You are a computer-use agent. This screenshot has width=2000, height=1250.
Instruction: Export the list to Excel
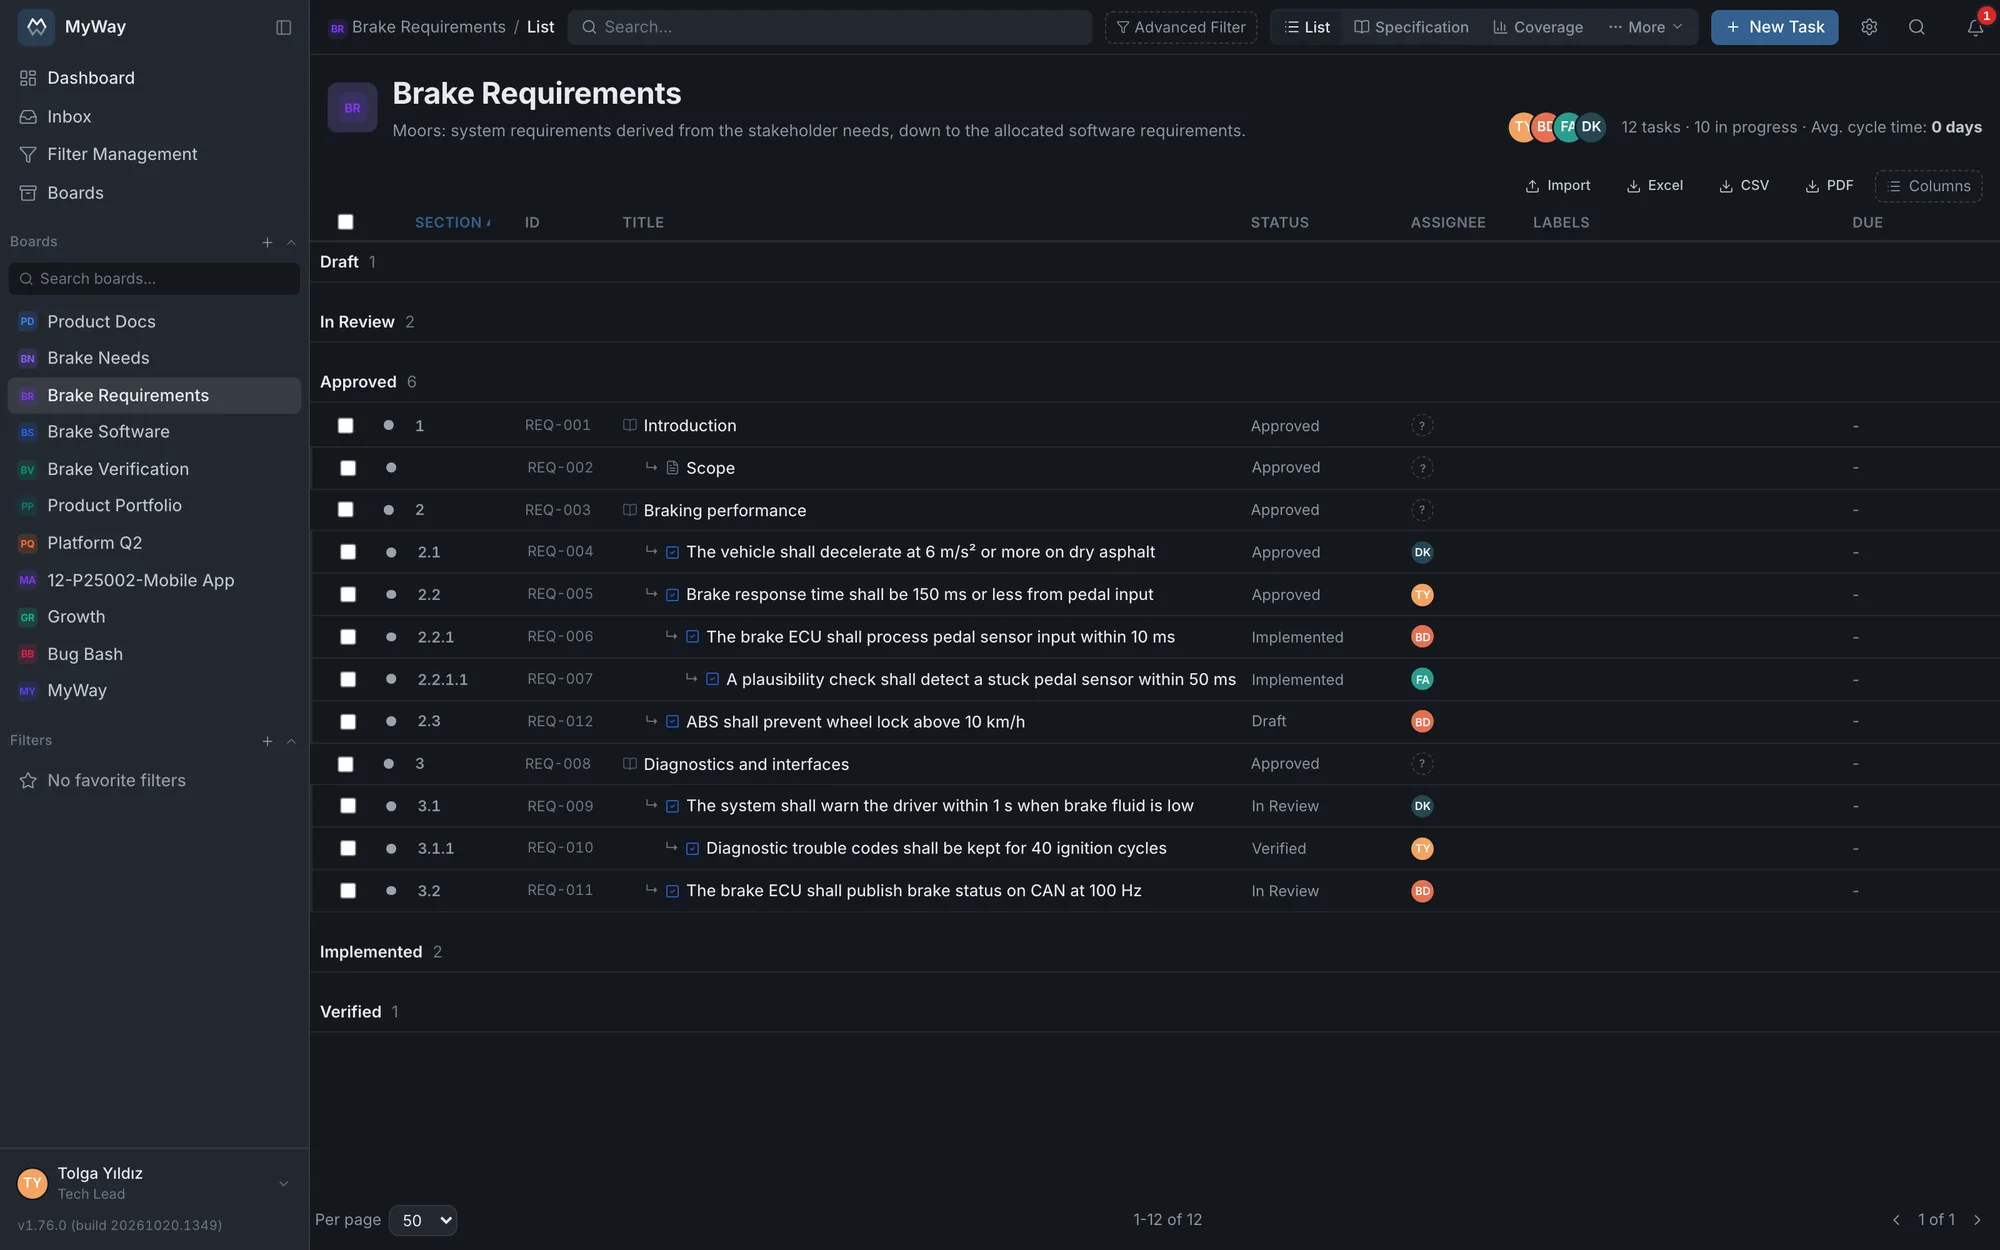tap(1655, 186)
